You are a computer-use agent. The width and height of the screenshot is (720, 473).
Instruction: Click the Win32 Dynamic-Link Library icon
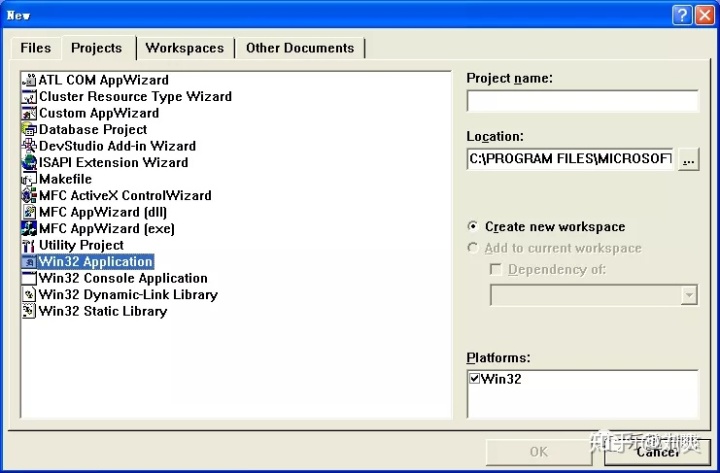[x=29, y=295]
